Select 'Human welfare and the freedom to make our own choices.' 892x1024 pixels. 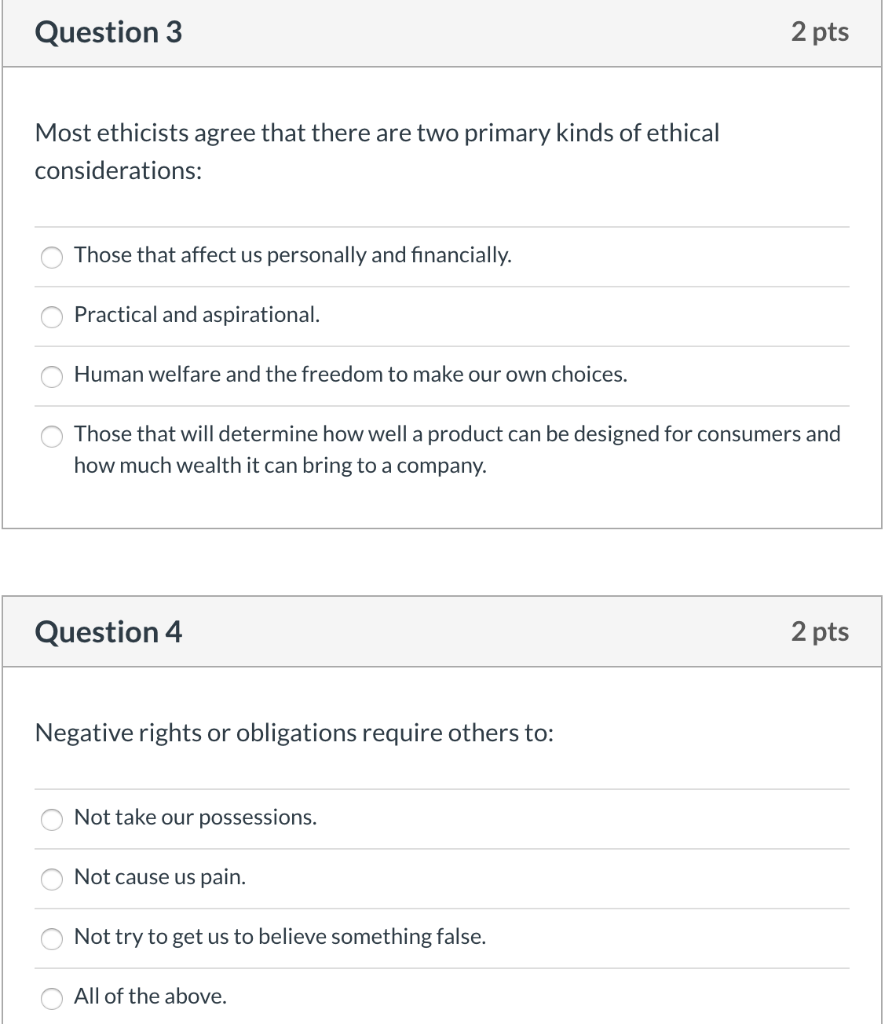pyautogui.click(x=52, y=377)
